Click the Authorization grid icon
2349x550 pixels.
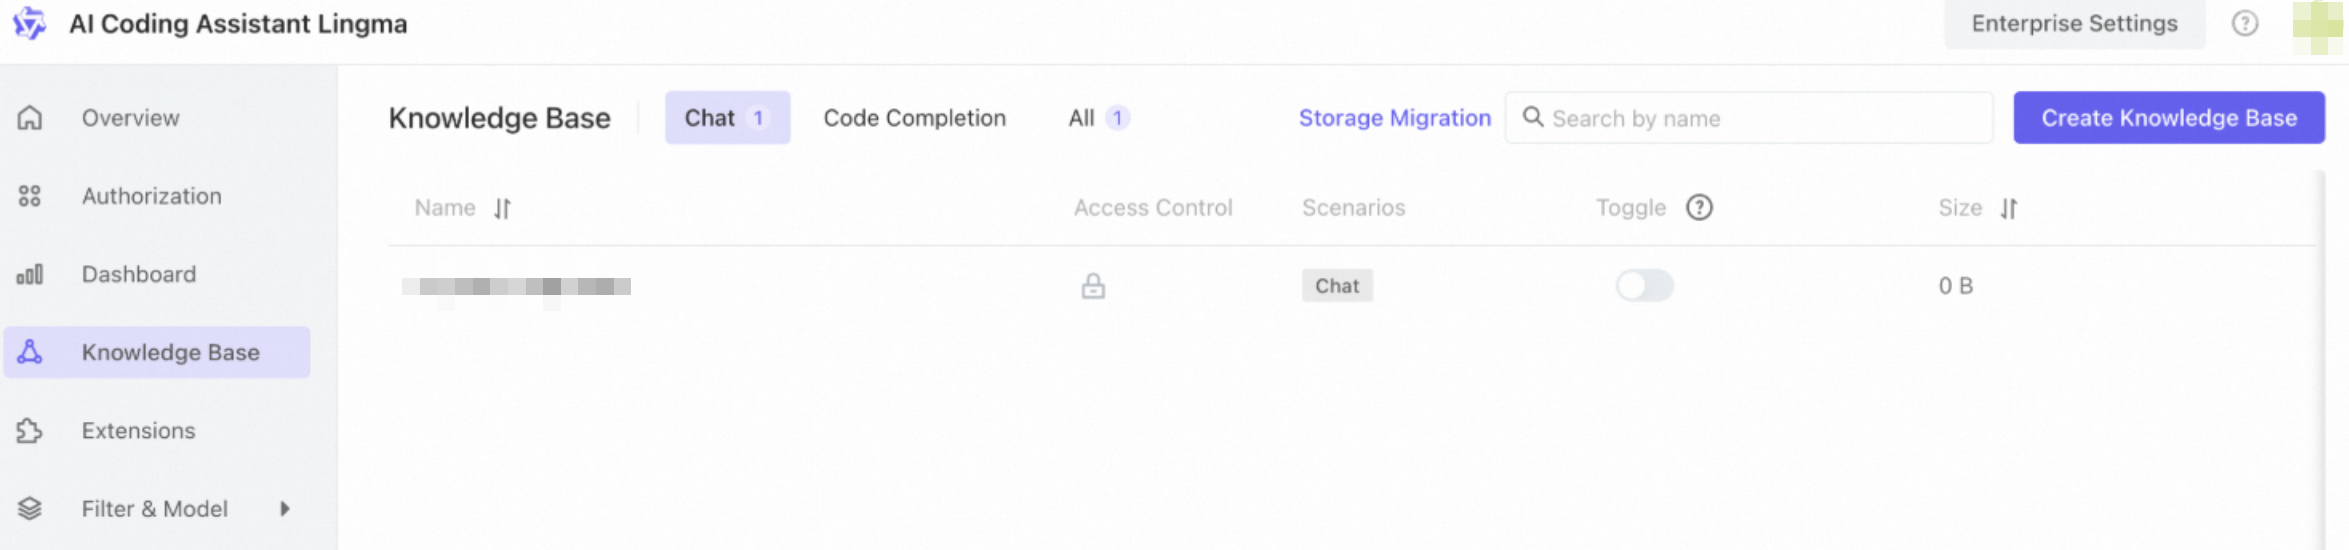[30, 196]
